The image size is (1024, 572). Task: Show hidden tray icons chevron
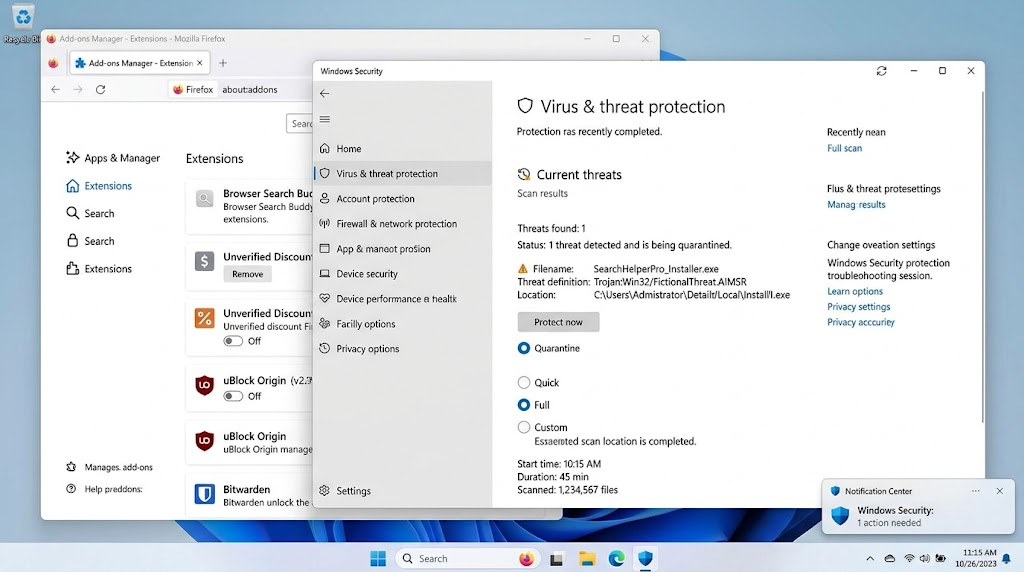coord(870,558)
